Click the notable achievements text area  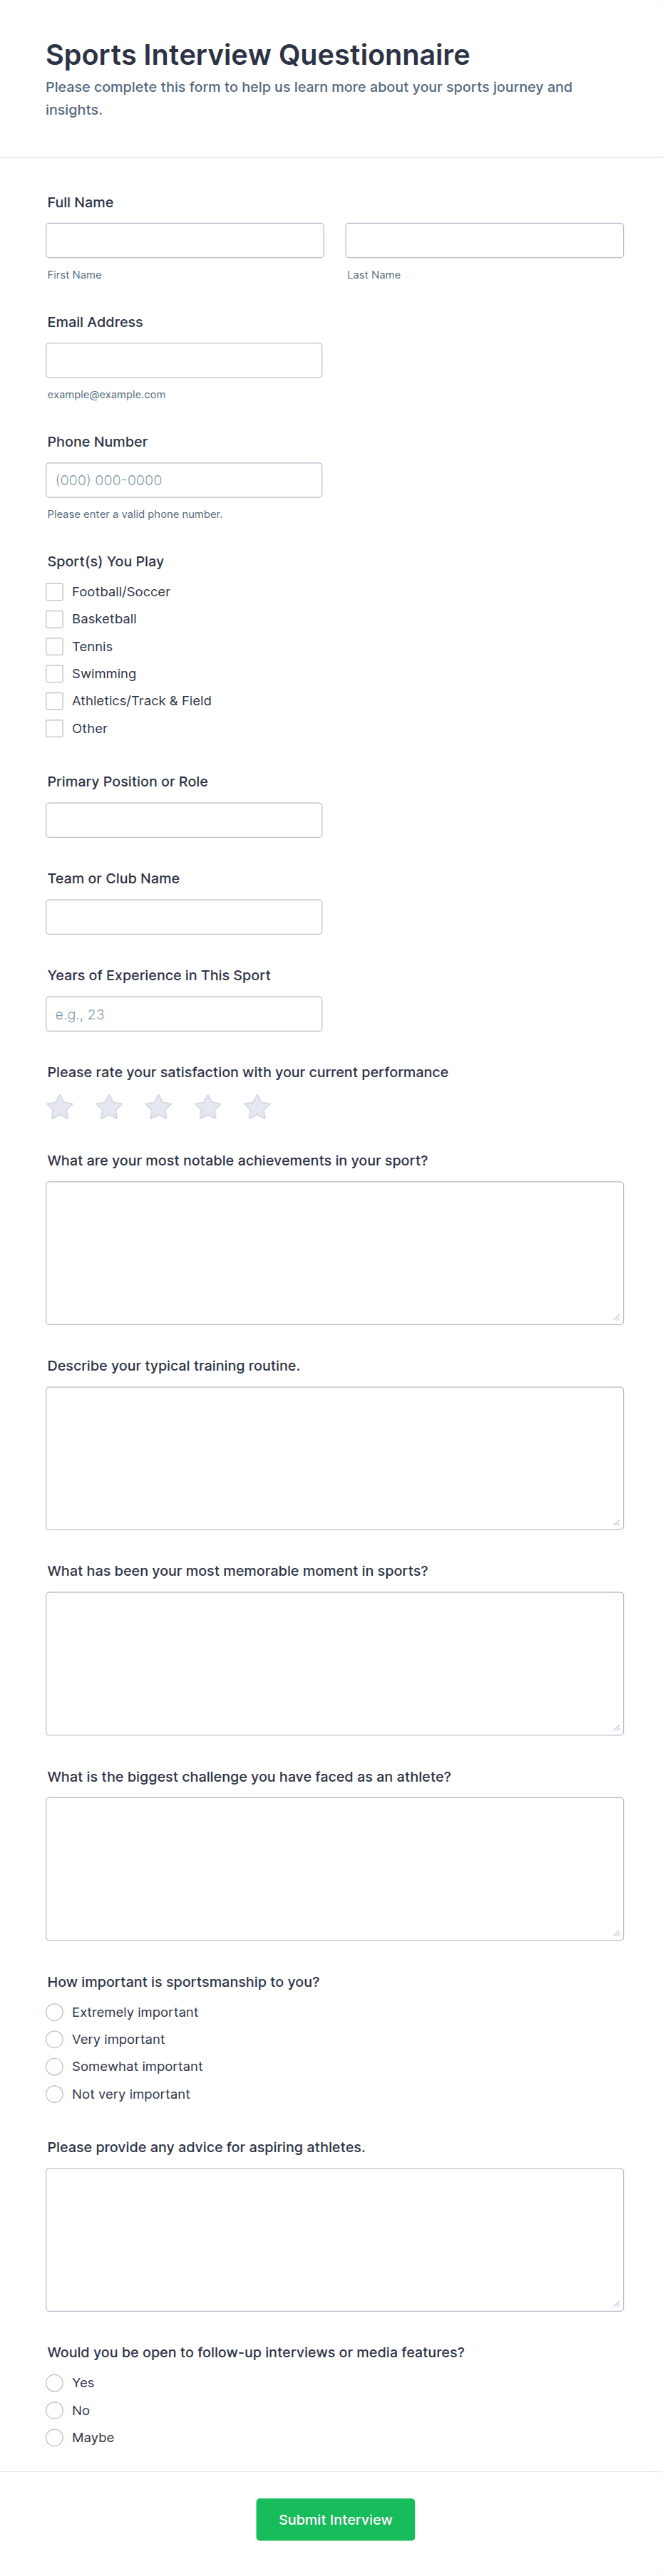click(334, 1253)
